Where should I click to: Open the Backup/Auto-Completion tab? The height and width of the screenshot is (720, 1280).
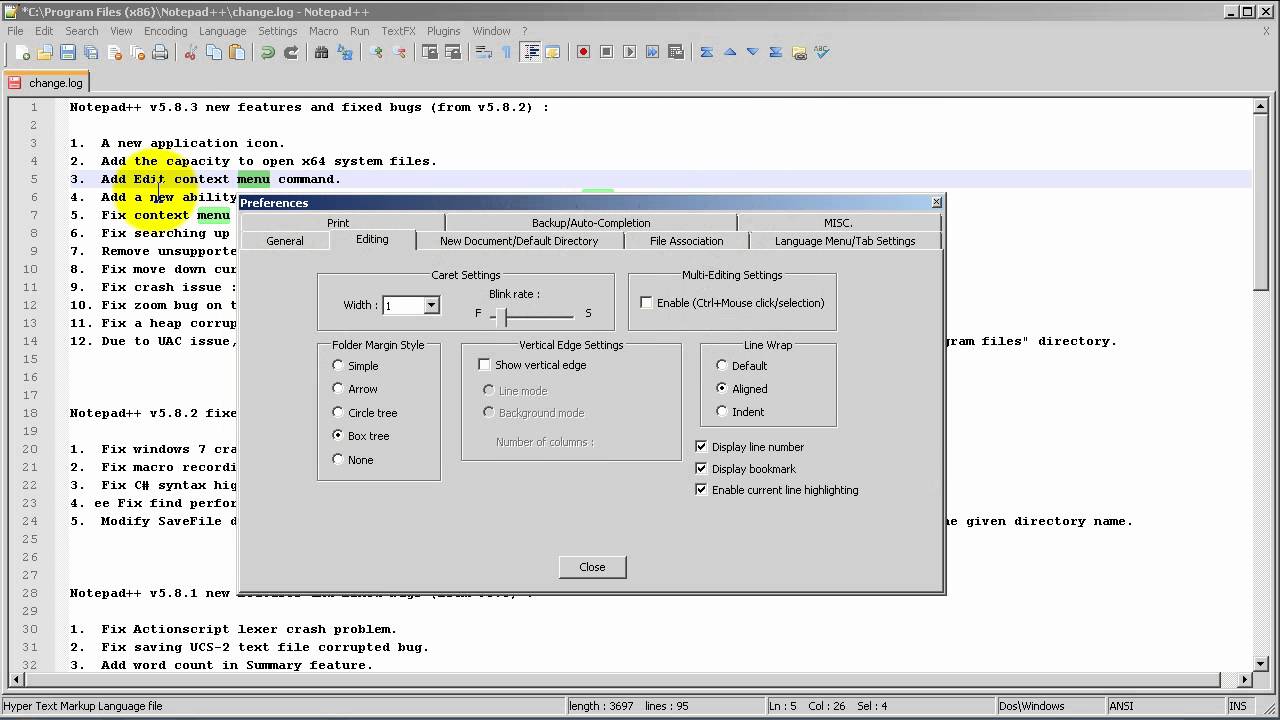click(x=591, y=223)
